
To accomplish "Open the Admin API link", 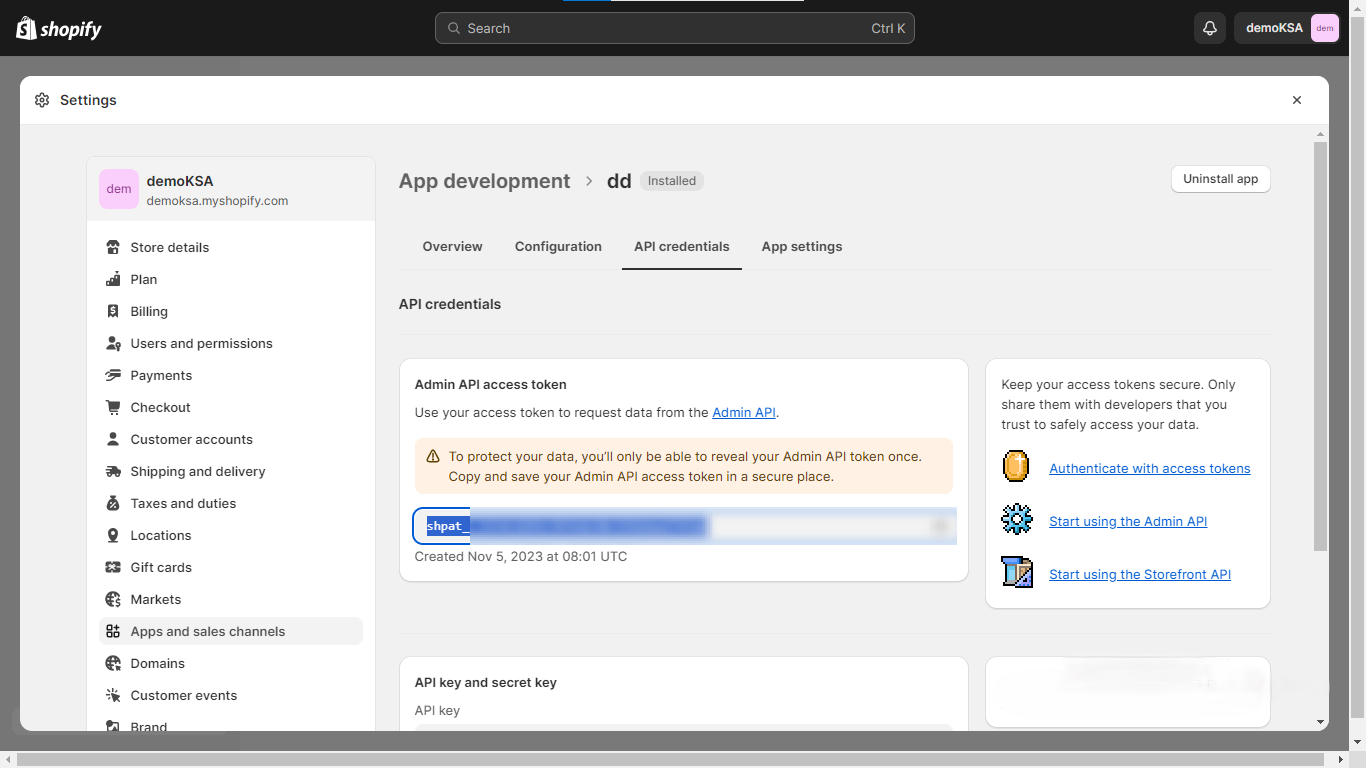I will [743, 412].
